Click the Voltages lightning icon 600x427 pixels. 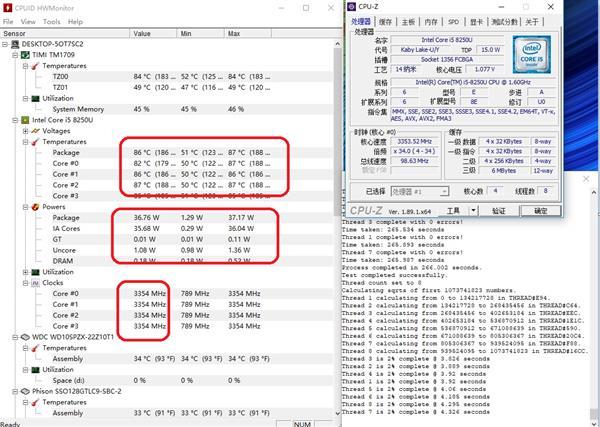(36, 131)
